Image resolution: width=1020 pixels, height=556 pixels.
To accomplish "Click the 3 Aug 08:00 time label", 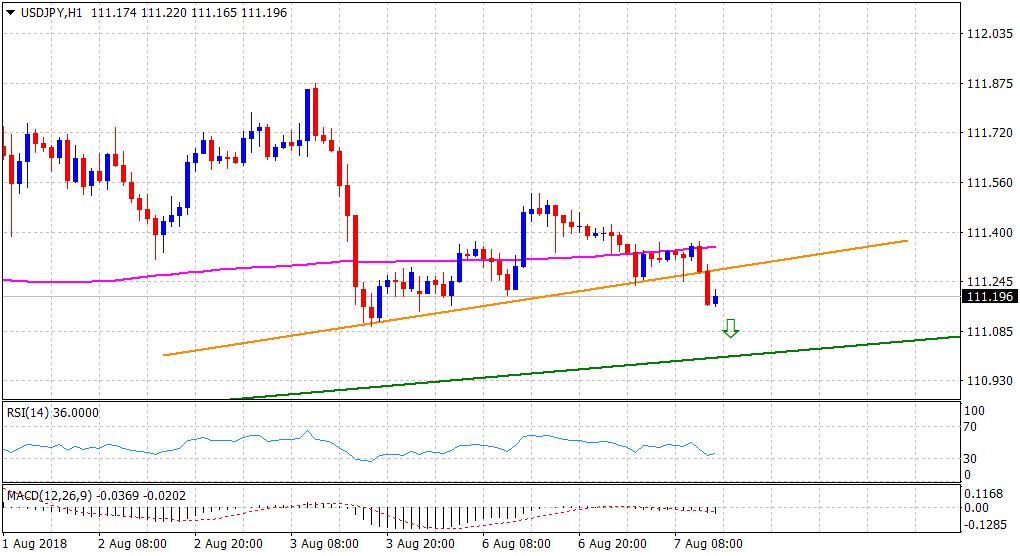I will pos(324,544).
